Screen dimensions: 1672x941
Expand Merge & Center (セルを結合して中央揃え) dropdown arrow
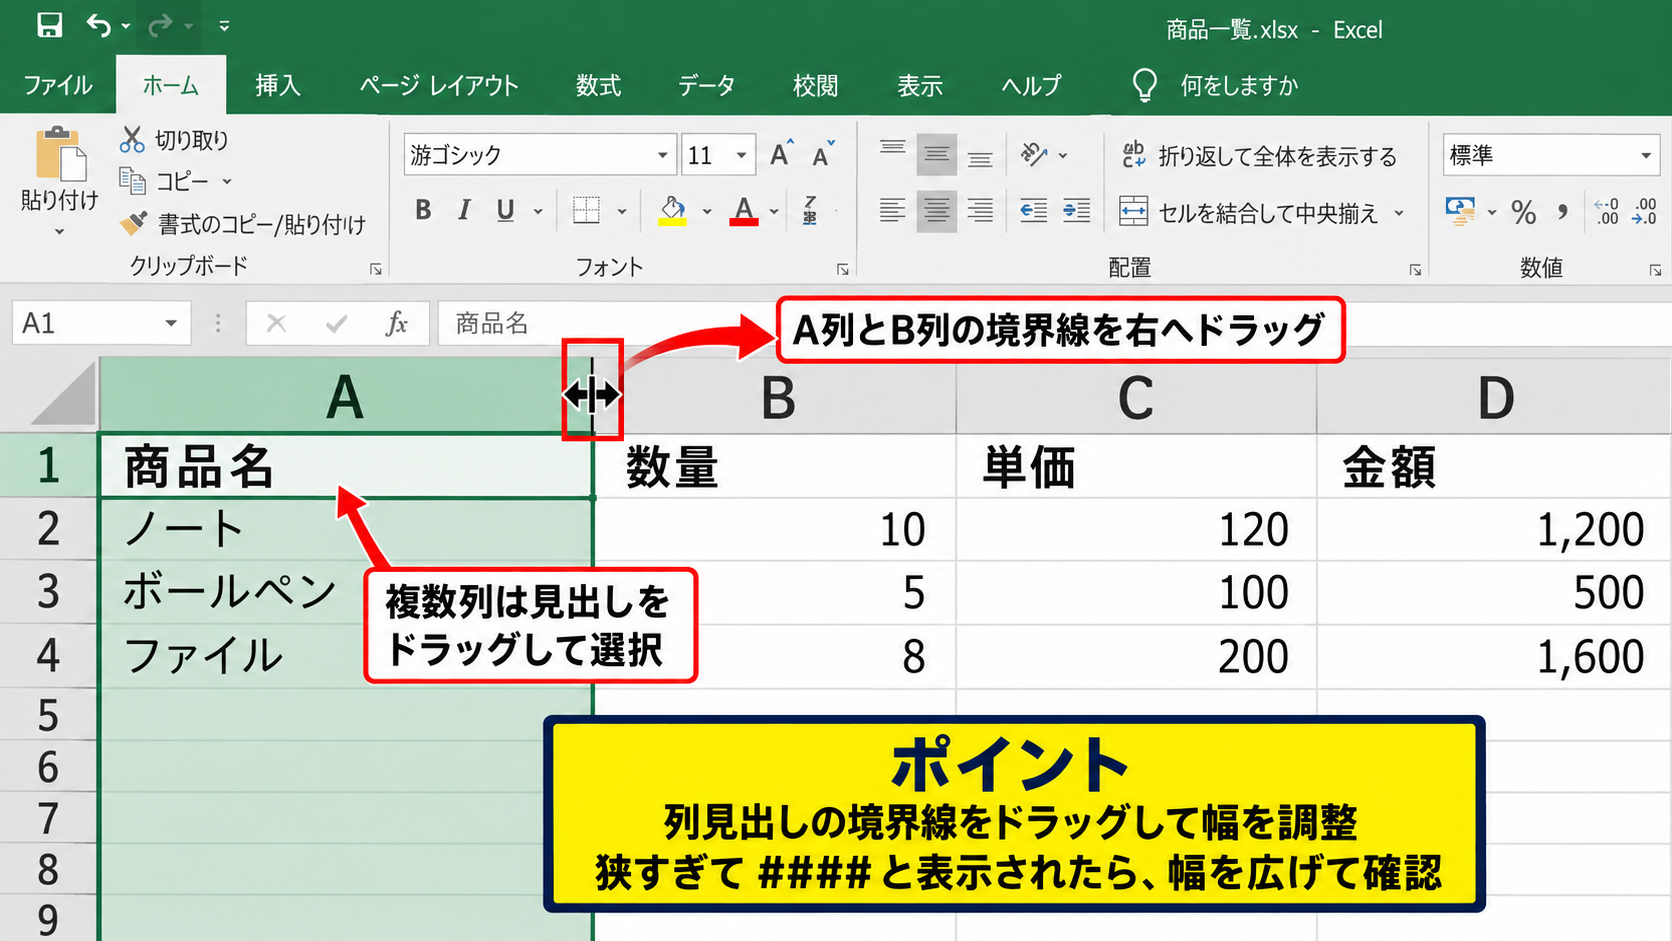pos(1399,212)
